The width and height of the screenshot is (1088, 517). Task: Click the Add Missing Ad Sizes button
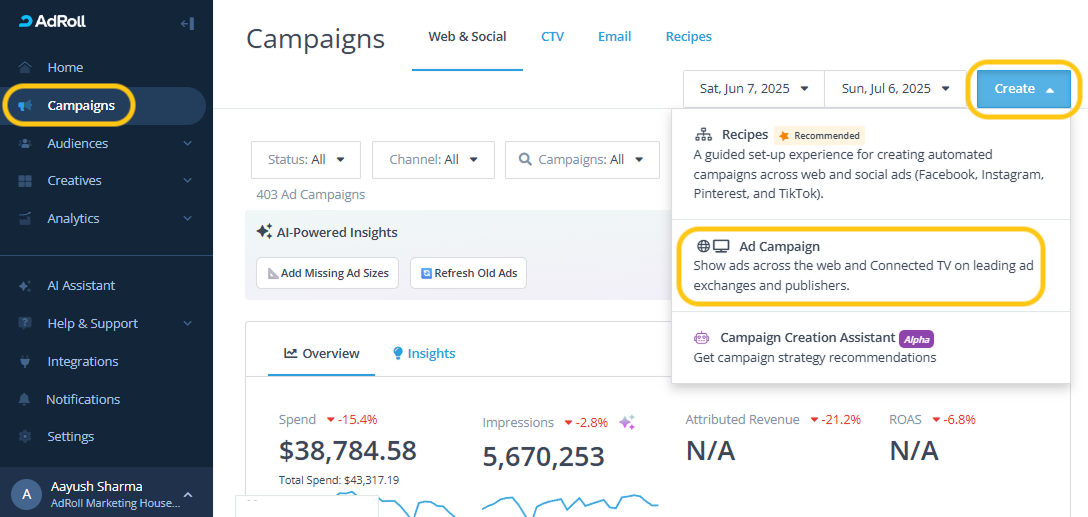point(328,273)
